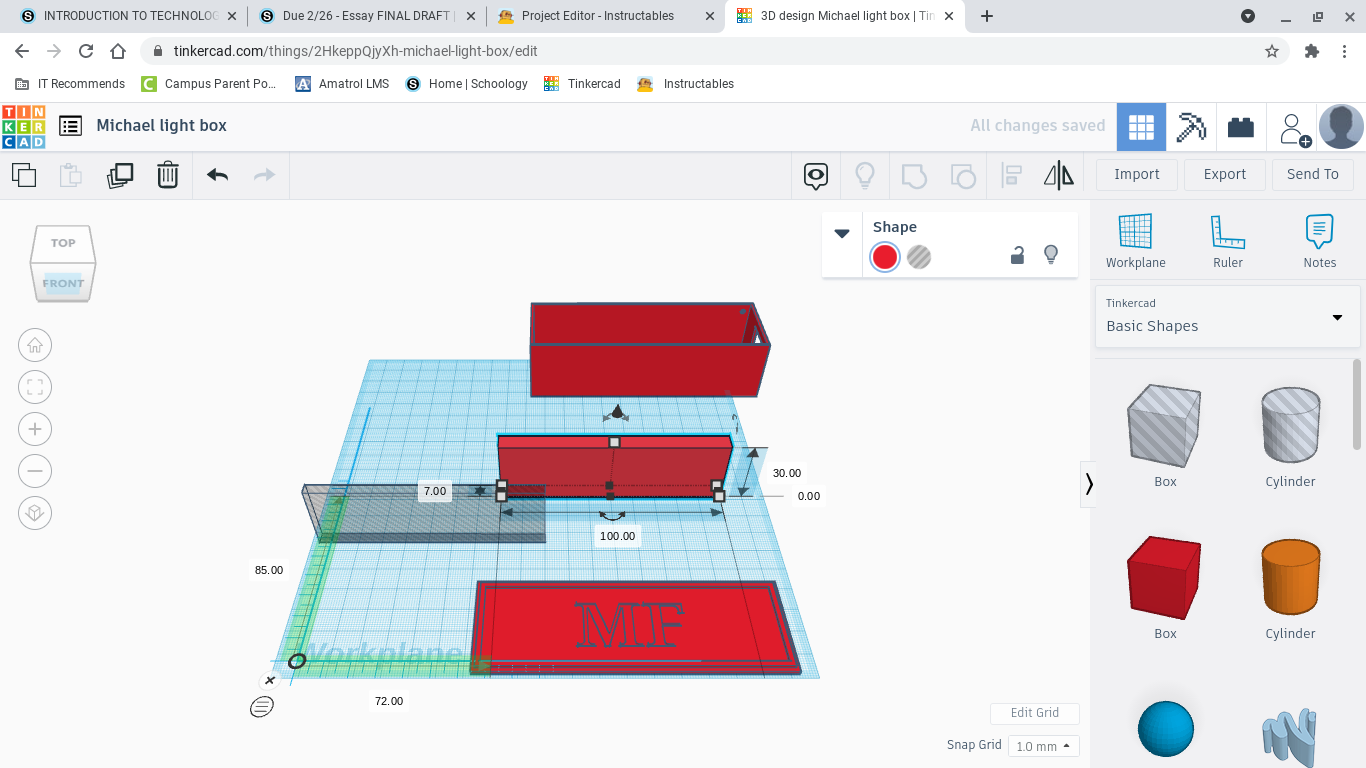The width and height of the screenshot is (1366, 768).
Task: Open the Instructables bookmark
Action: [x=686, y=84]
